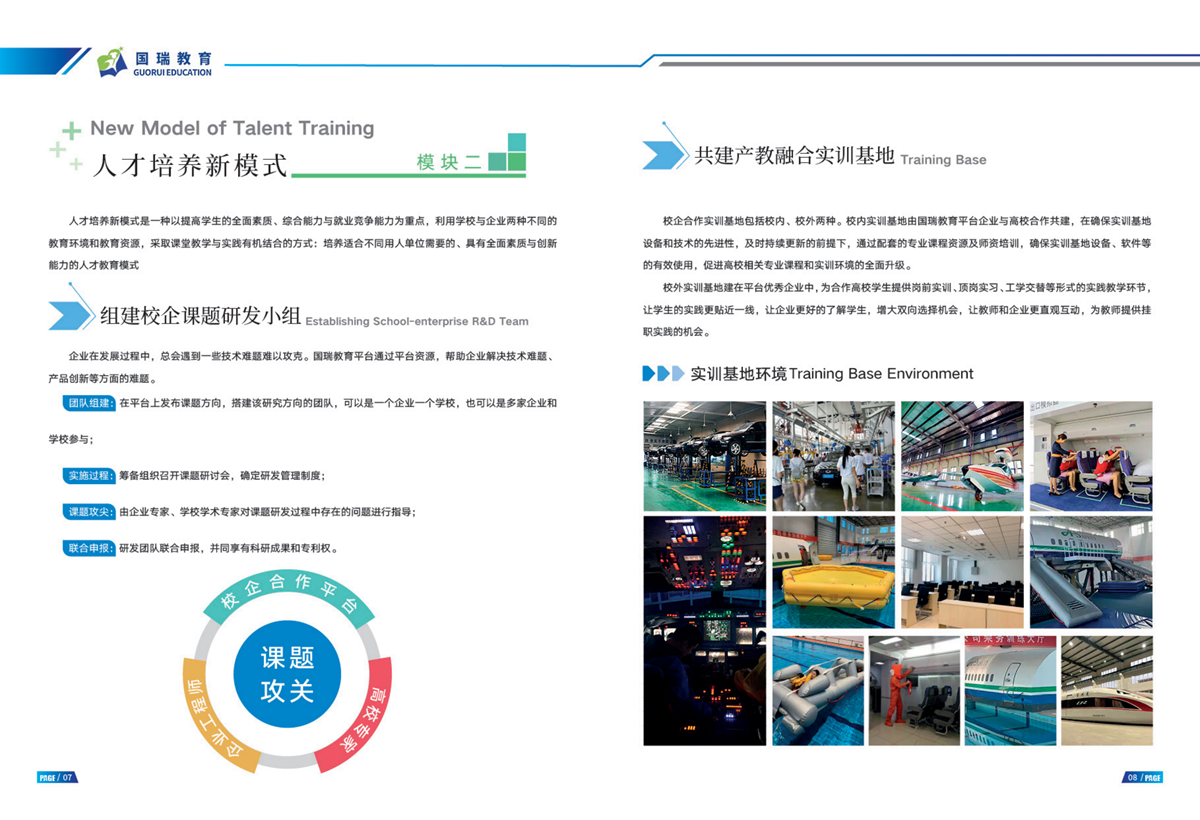Click the central 课题攻关 blue circle
The width and height of the screenshot is (1200, 820).
point(287,674)
